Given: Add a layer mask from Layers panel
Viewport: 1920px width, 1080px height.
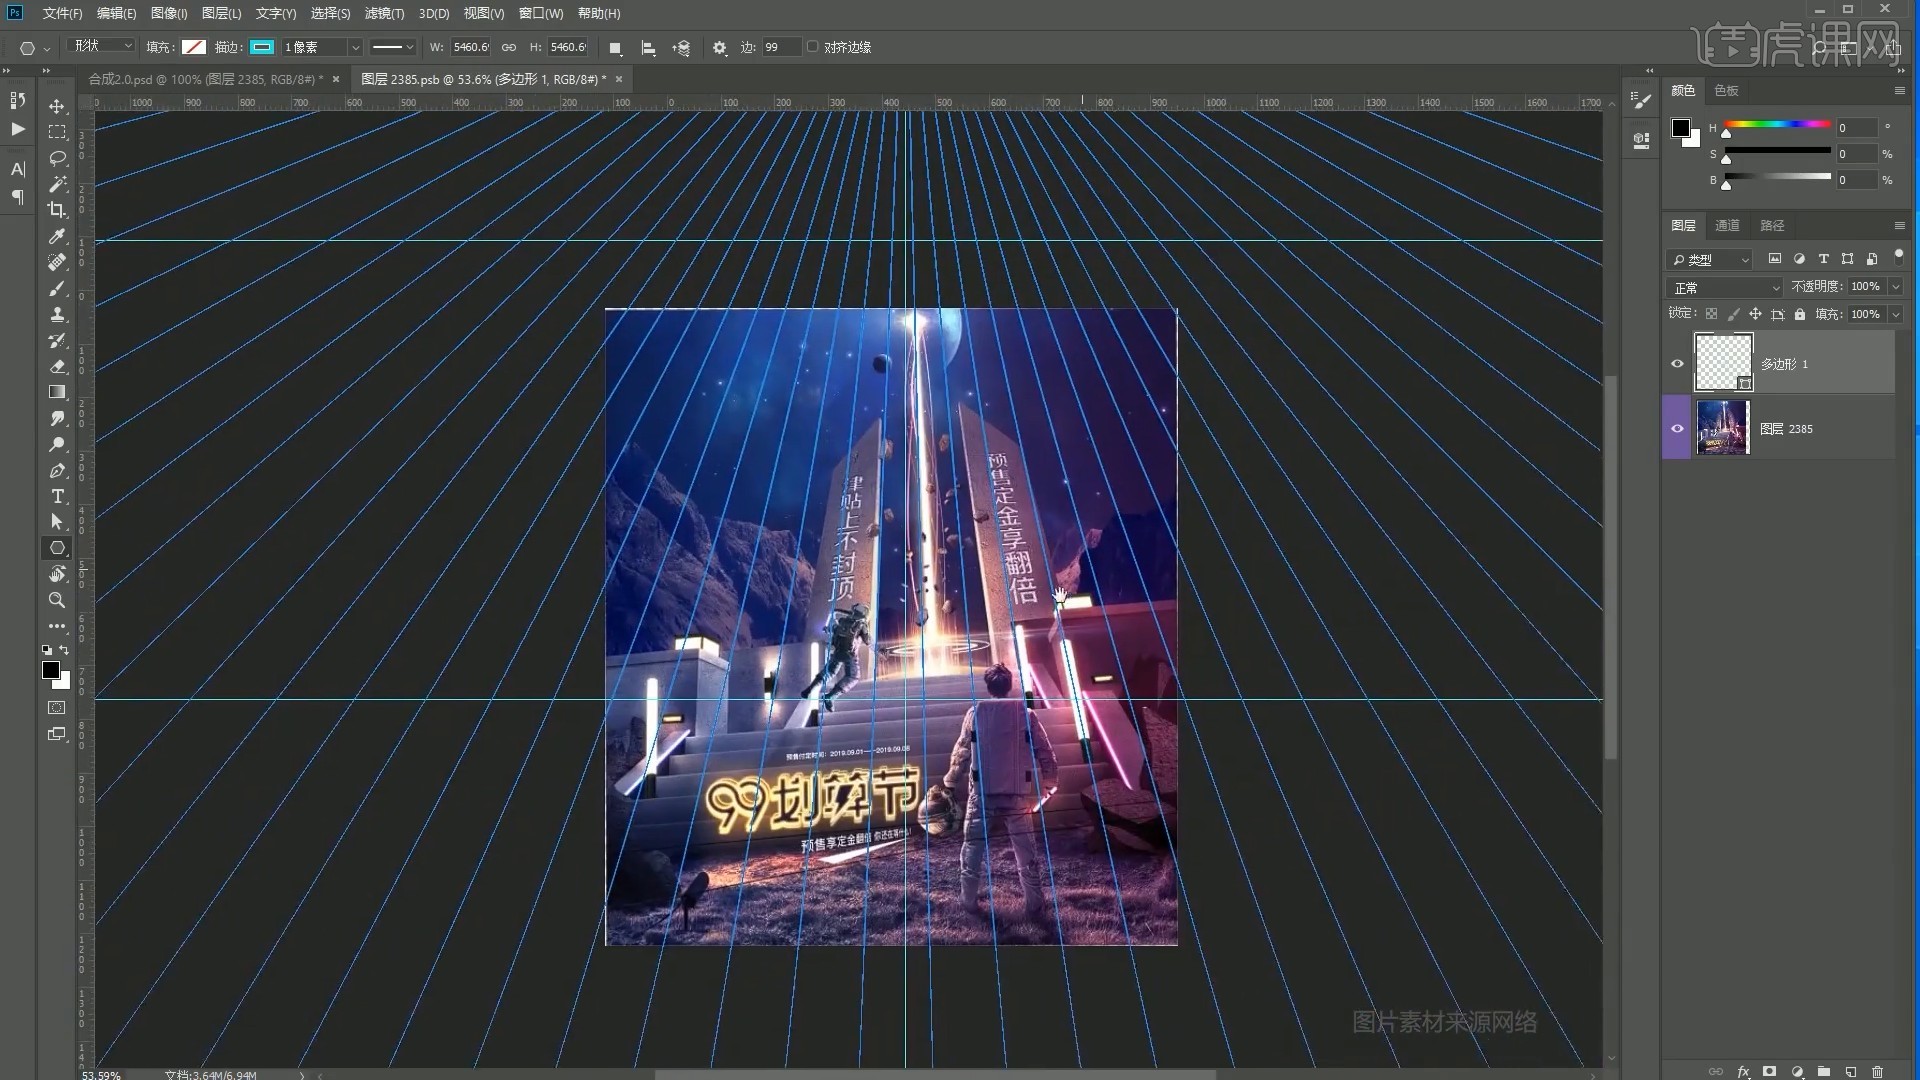Looking at the screenshot, I should [1769, 1071].
